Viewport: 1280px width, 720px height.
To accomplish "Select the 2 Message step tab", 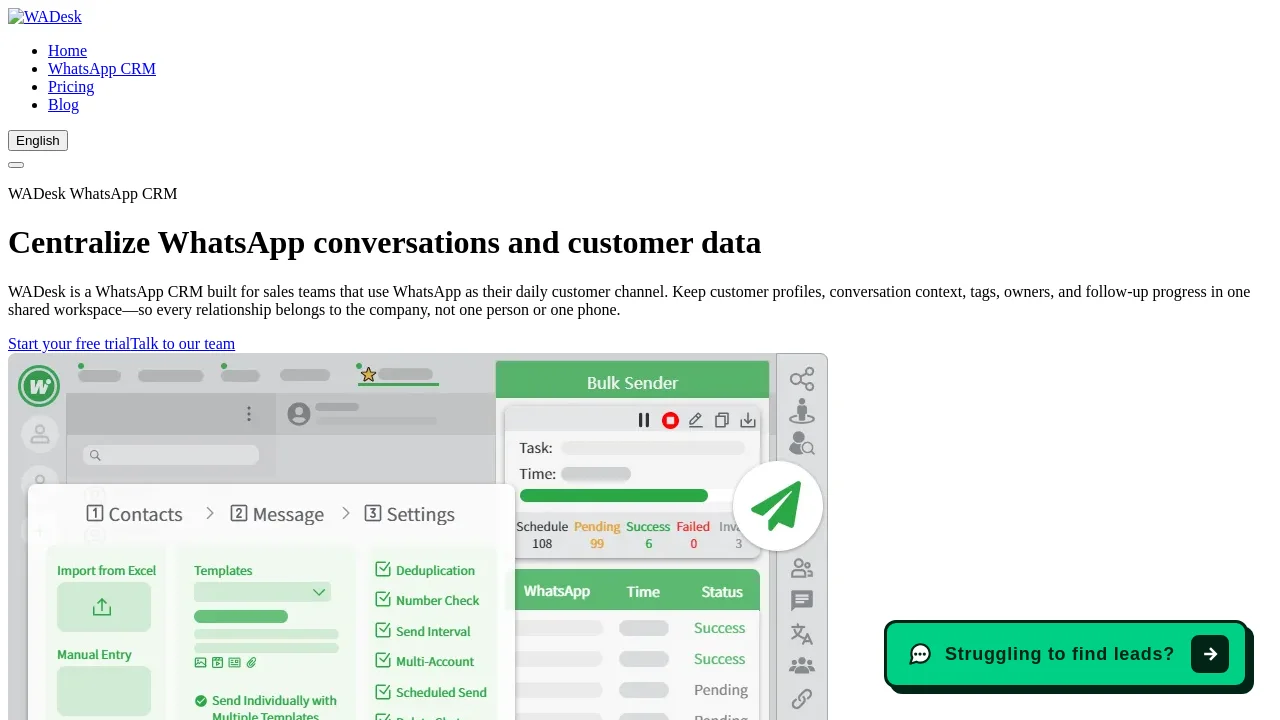I will point(277,514).
